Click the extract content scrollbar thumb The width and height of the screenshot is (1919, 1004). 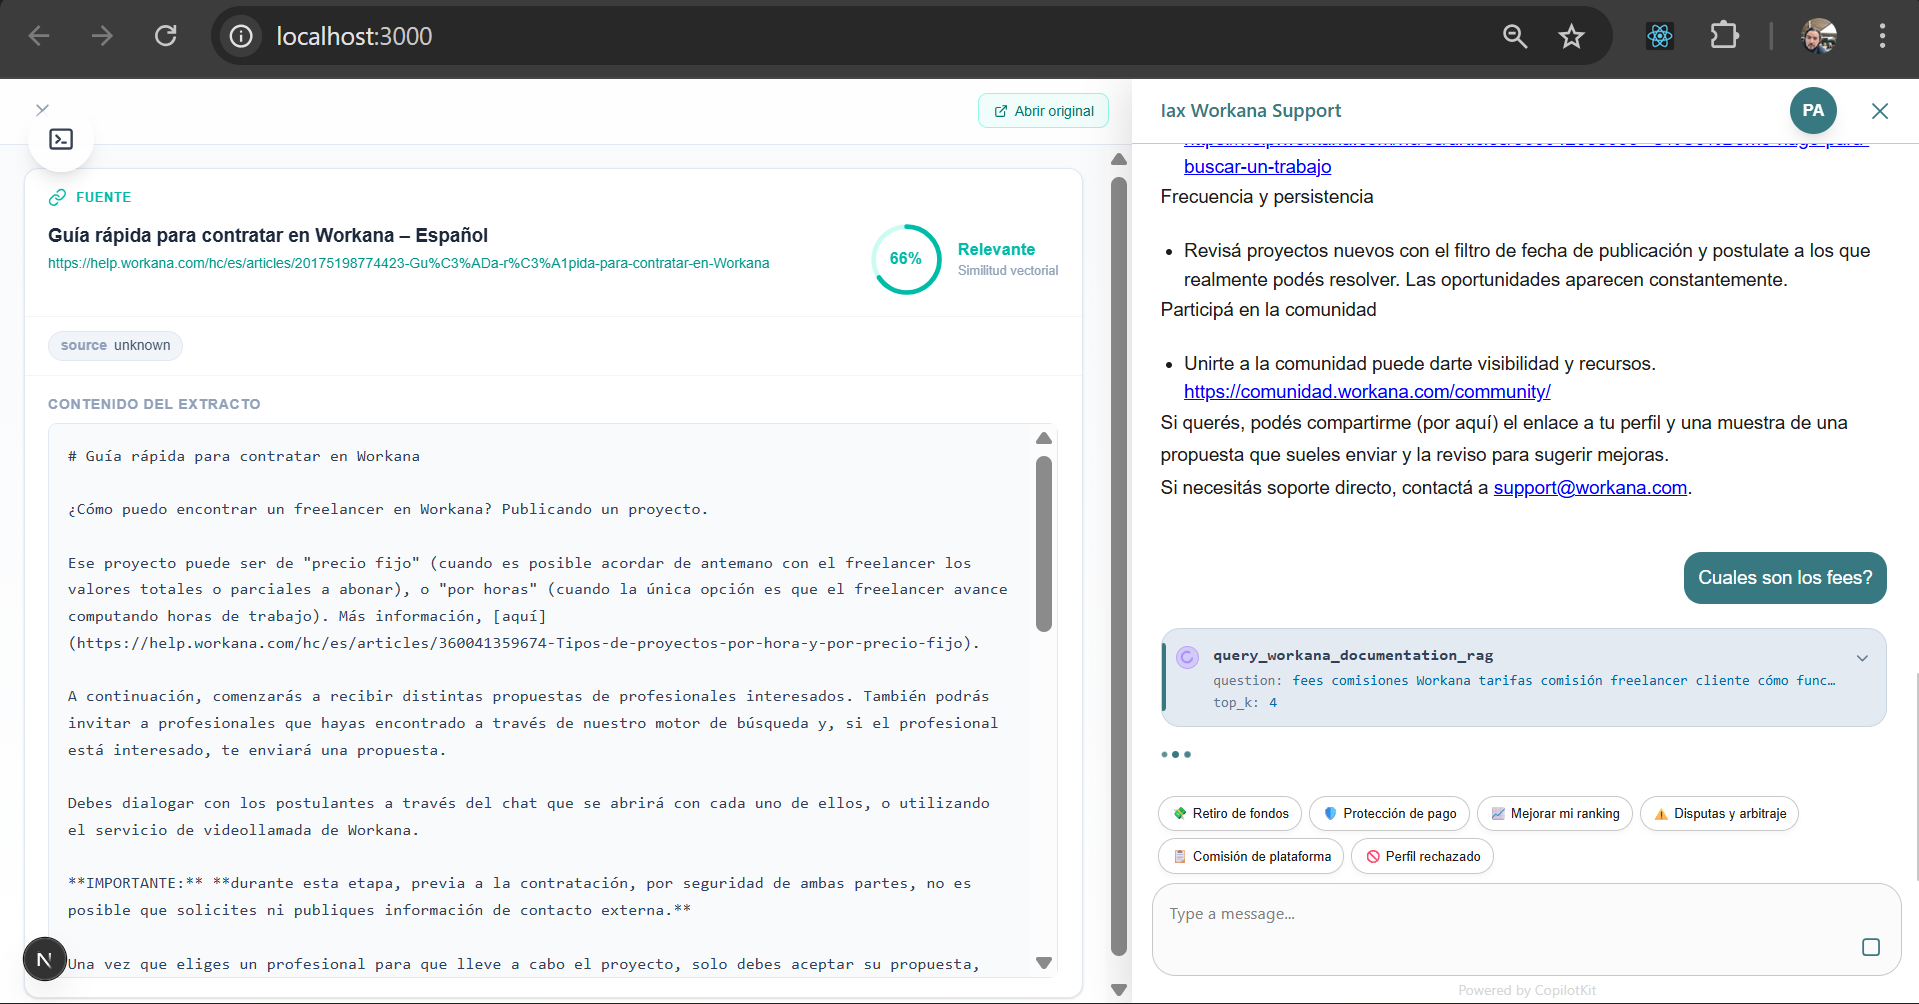pyautogui.click(x=1044, y=544)
